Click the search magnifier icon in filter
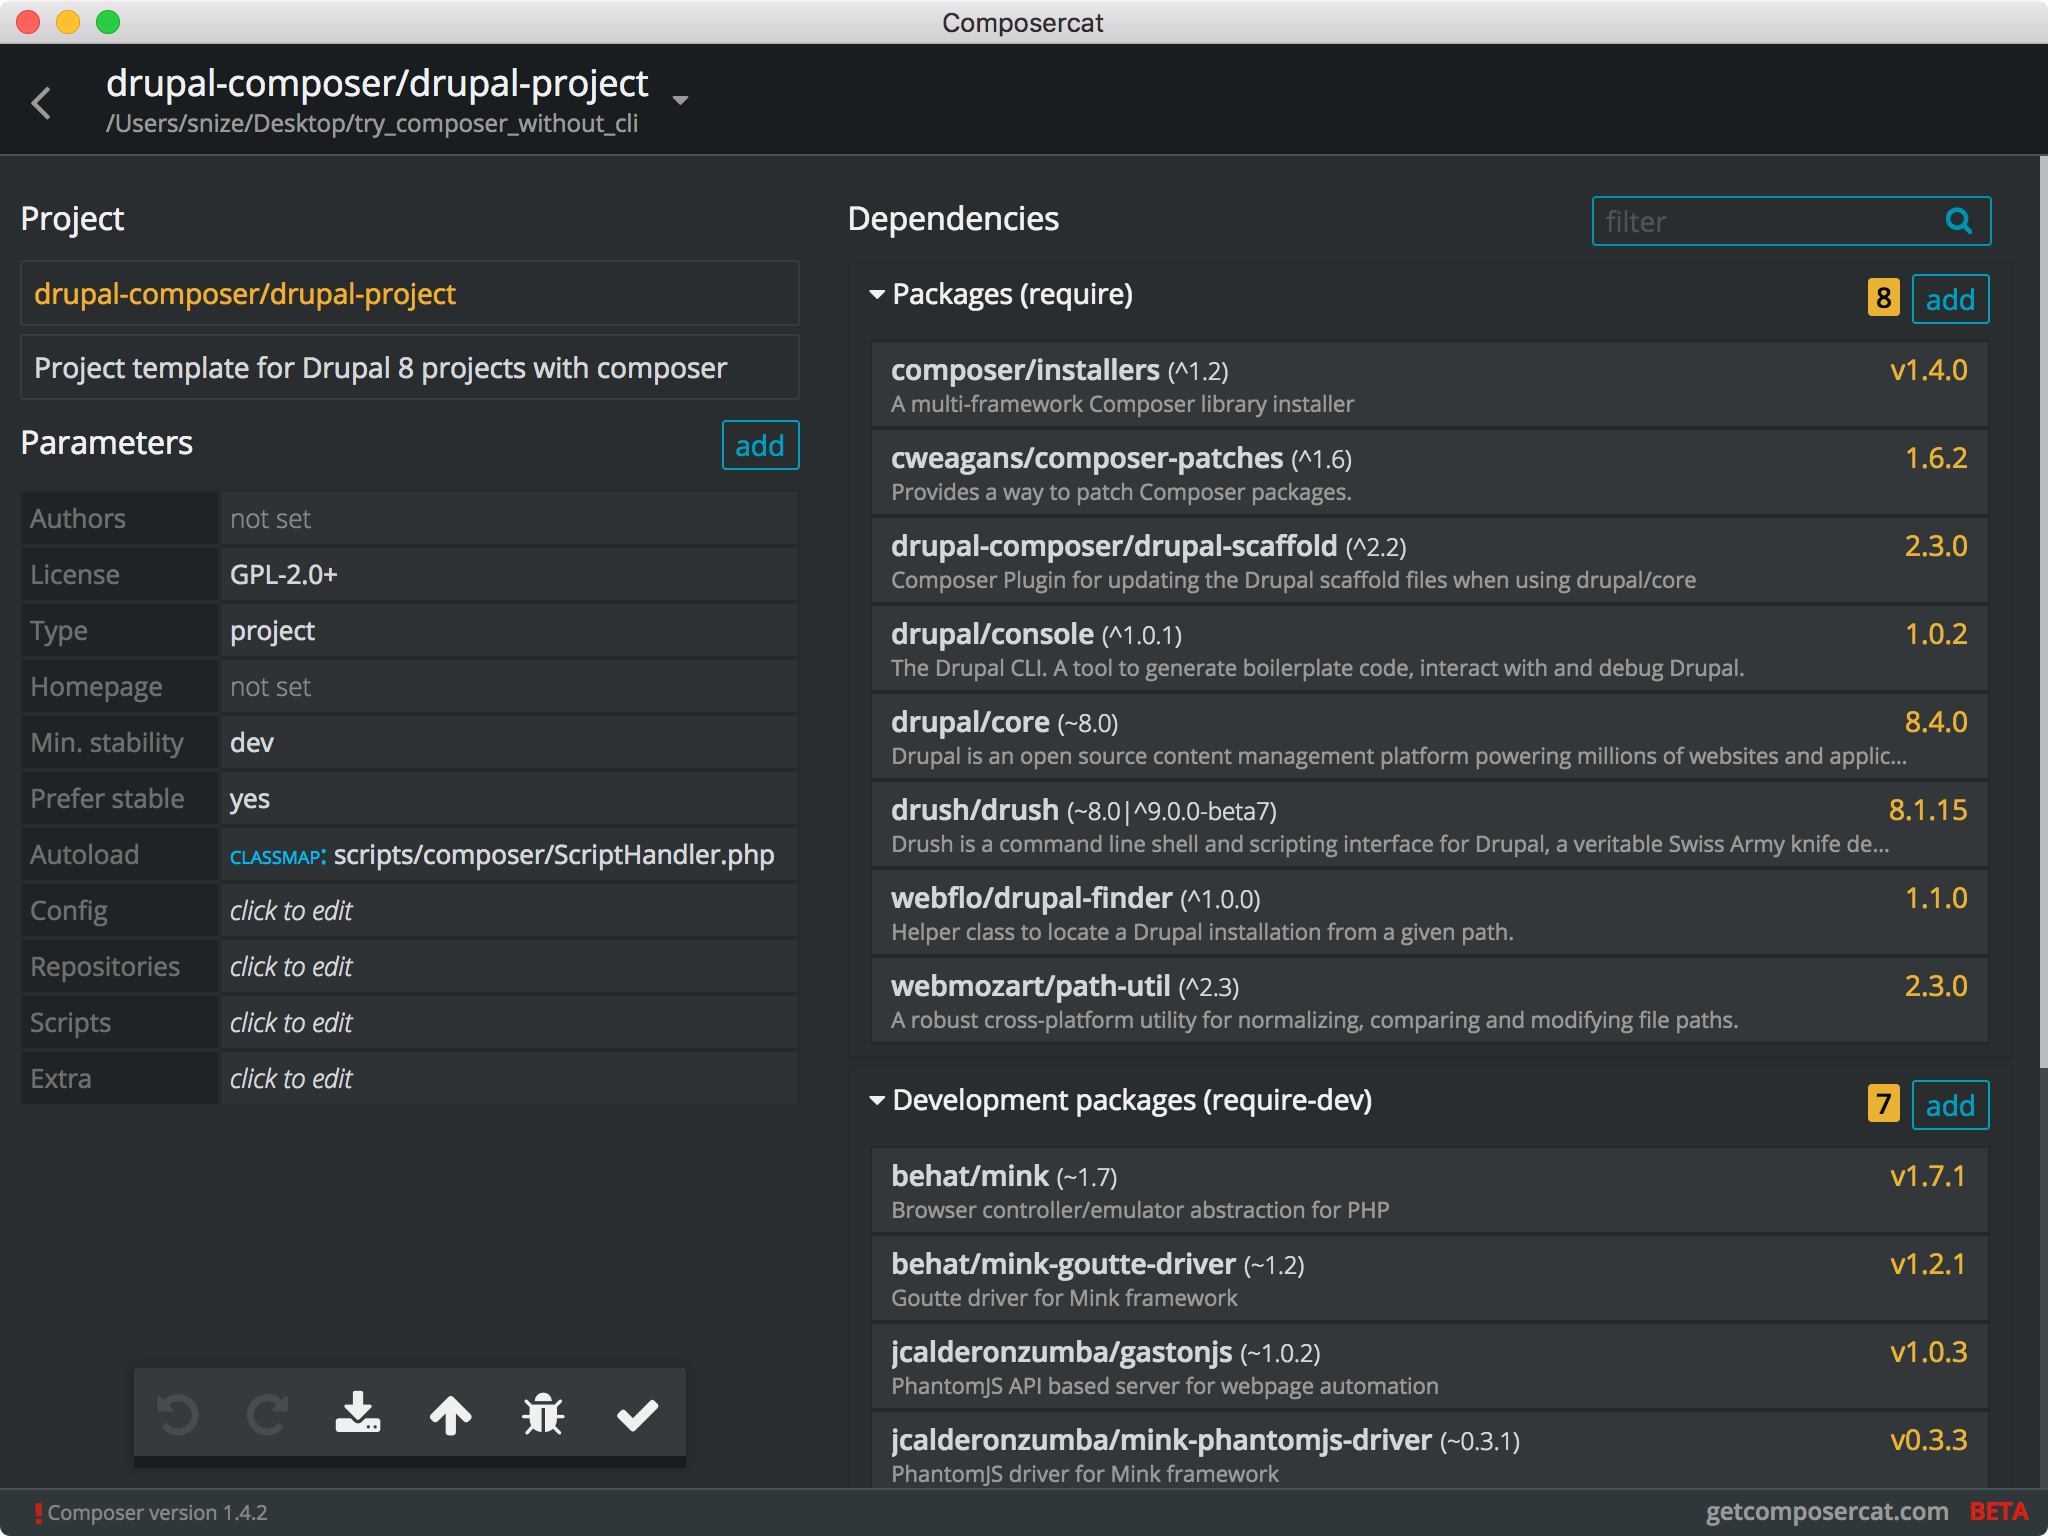Screen dimensions: 2048x1536 point(1958,221)
